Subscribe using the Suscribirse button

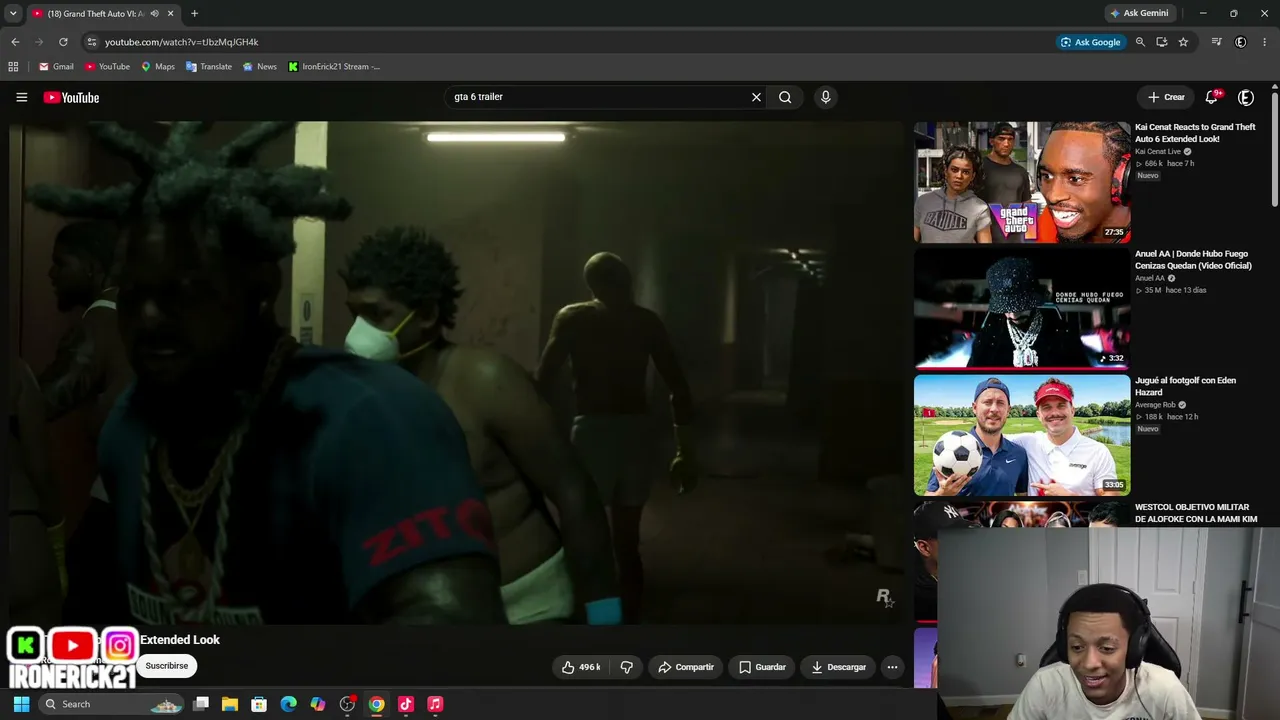point(166,666)
